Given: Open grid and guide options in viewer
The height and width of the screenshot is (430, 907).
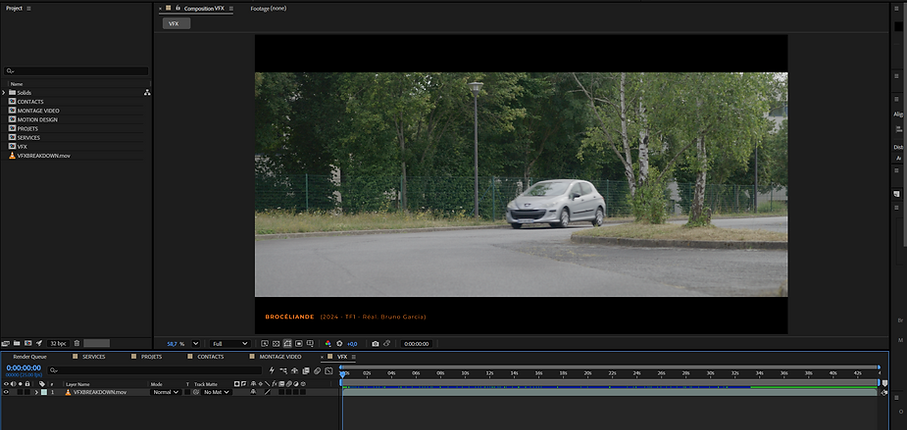Looking at the screenshot, I should [x=310, y=343].
